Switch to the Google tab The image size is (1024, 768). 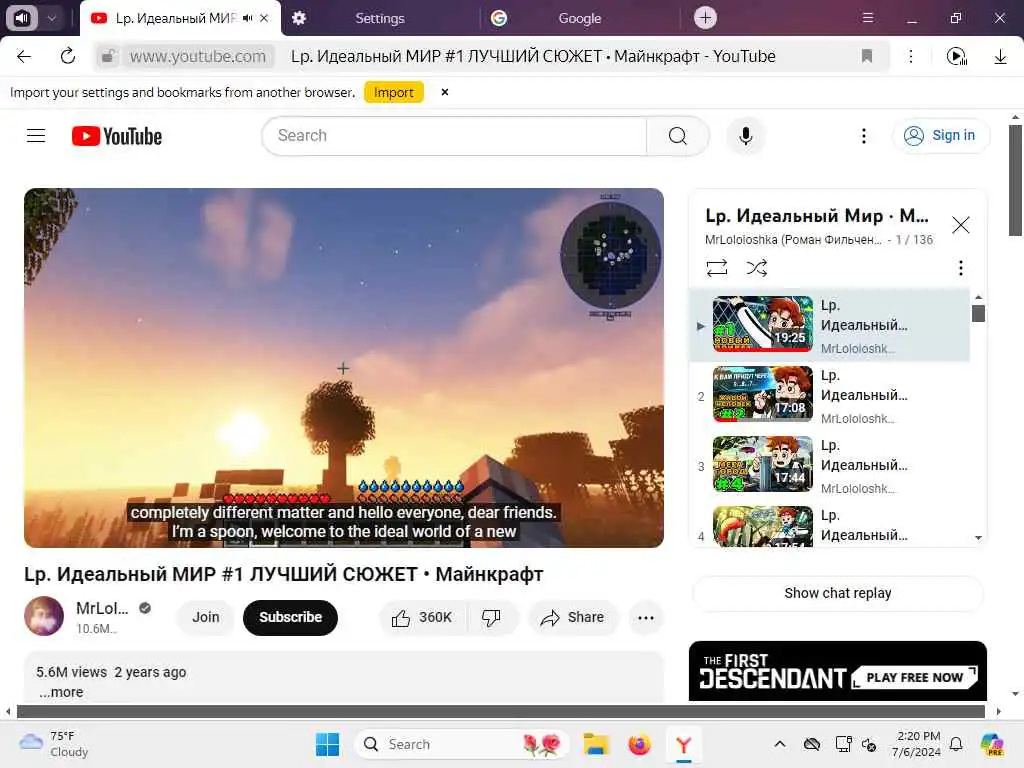[x=579, y=18]
